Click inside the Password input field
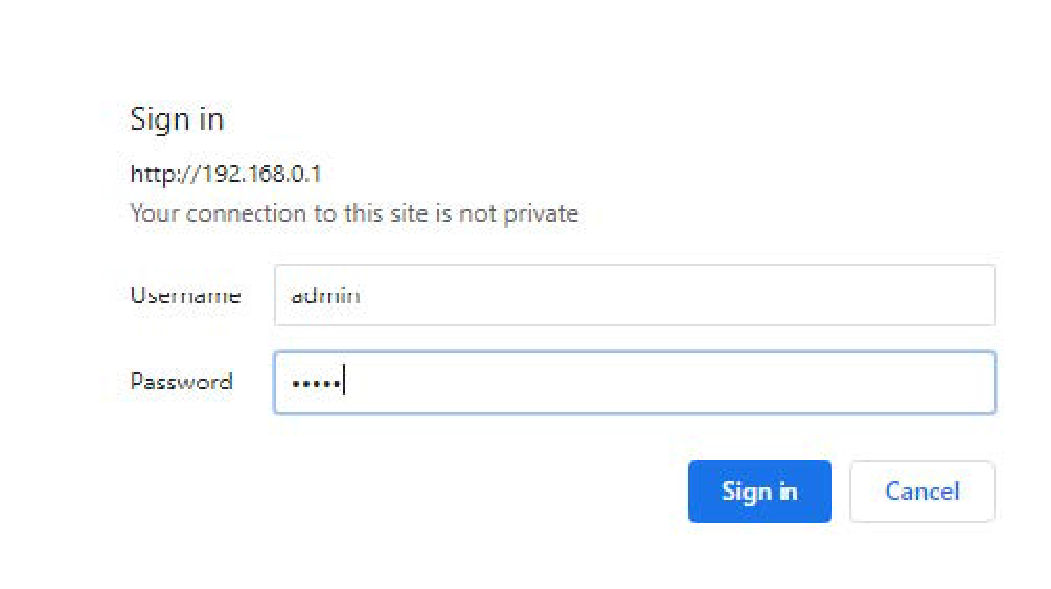Viewport: 1051px width, 589px height. click(x=634, y=382)
